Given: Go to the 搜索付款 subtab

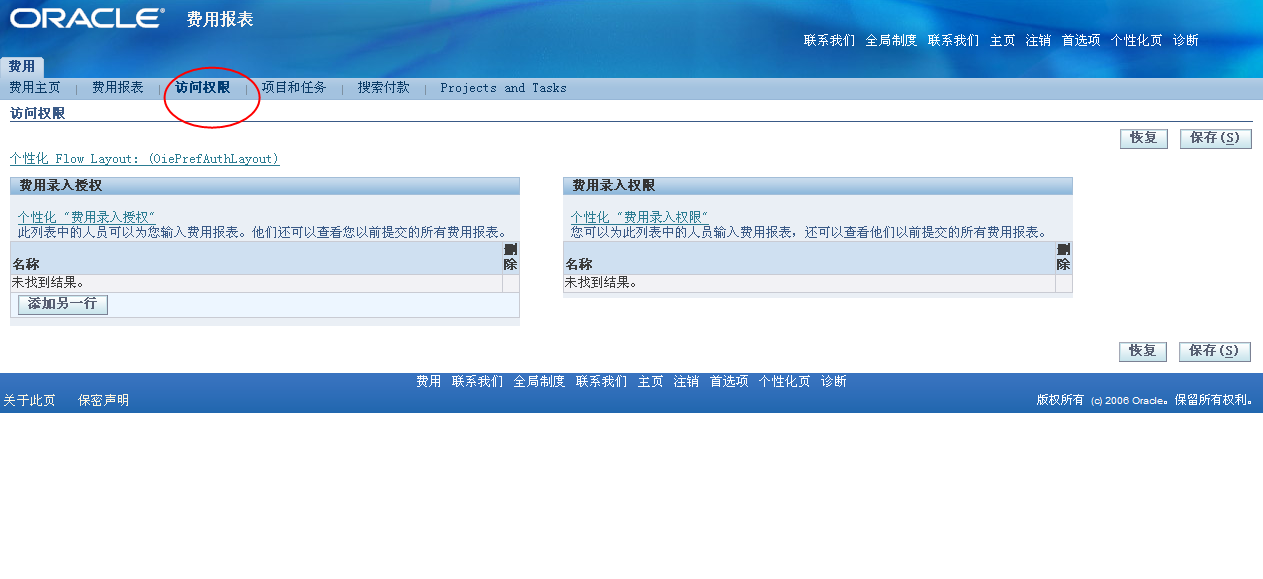Looking at the screenshot, I should (385, 88).
